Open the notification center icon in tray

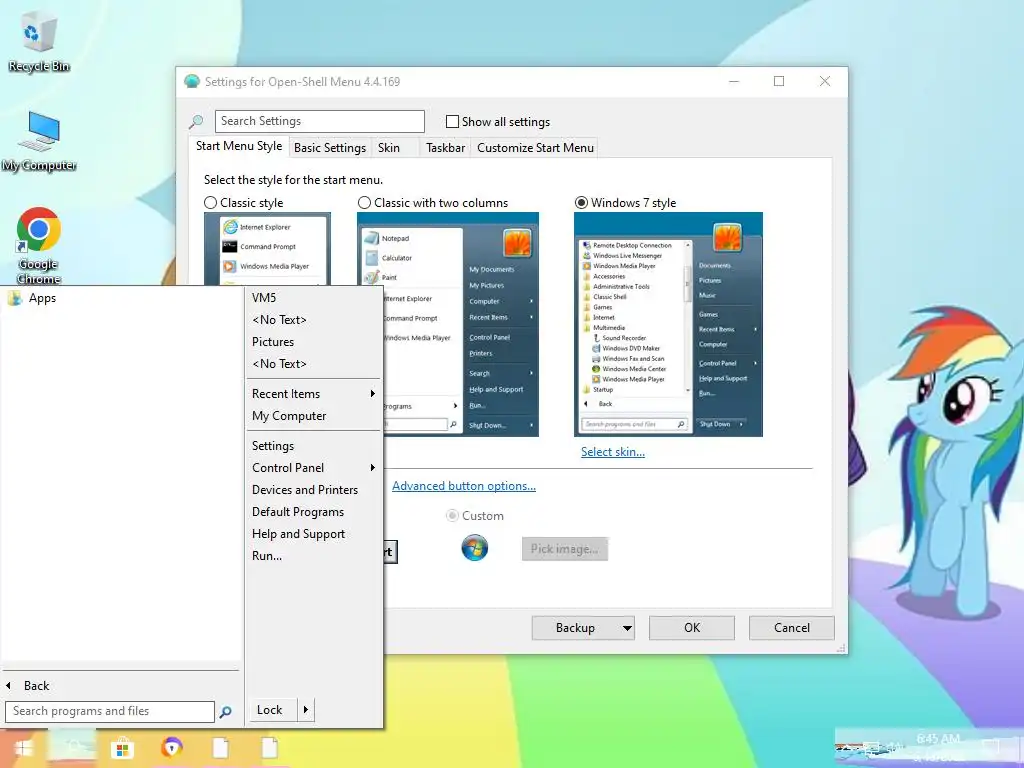[991, 748]
